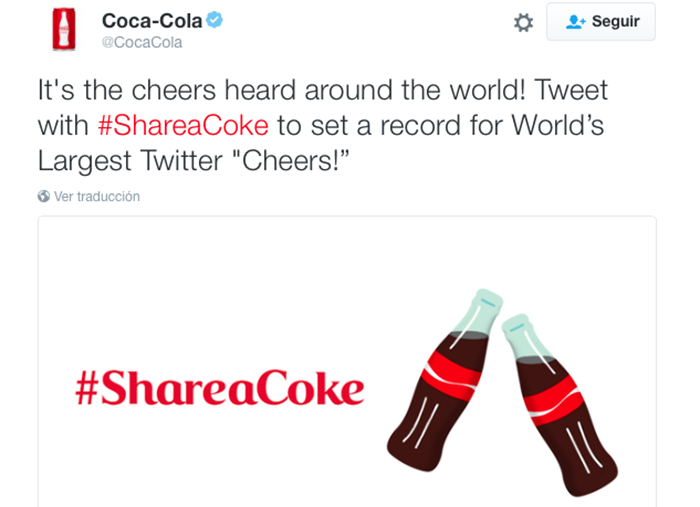
Task: Click the Seguir follow button
Action: (601, 21)
